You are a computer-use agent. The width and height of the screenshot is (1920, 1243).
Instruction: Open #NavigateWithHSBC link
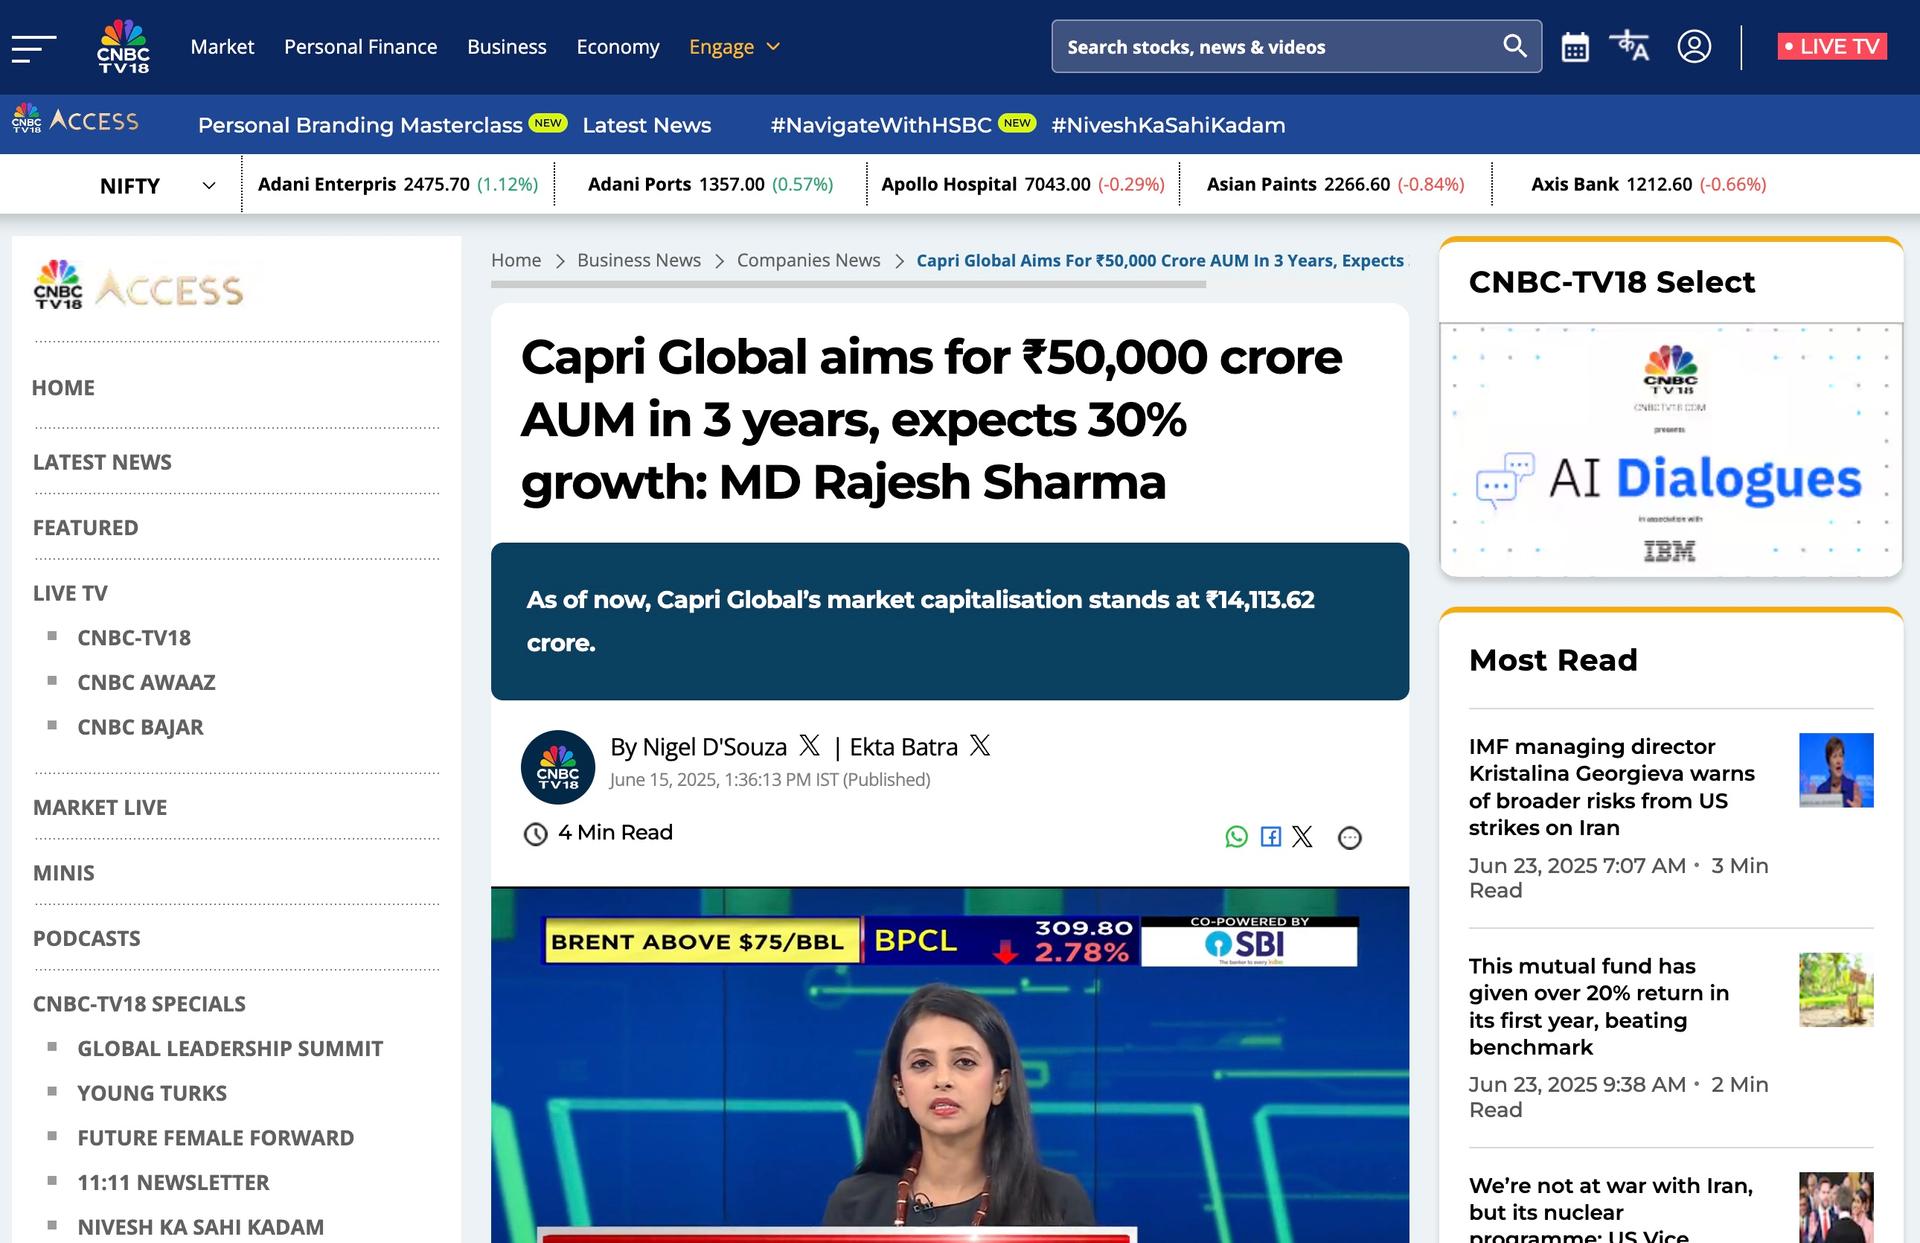[881, 125]
